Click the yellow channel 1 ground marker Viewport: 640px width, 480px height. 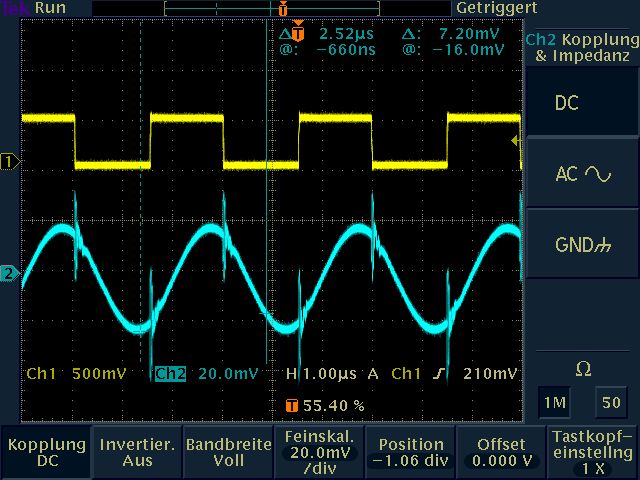pos(10,161)
